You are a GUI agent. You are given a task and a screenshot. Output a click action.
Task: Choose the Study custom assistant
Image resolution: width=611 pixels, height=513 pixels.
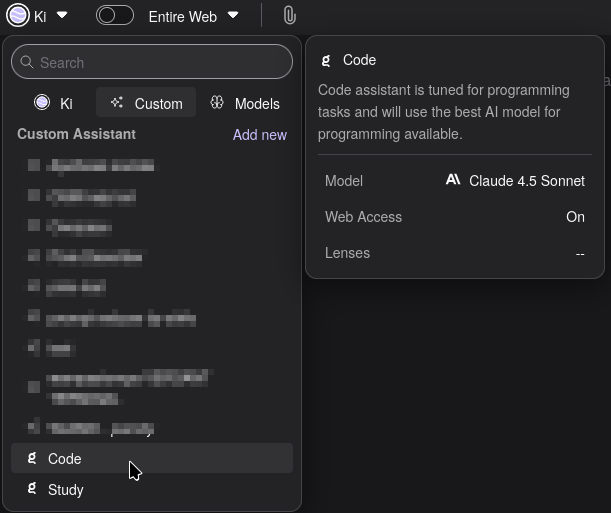65,489
